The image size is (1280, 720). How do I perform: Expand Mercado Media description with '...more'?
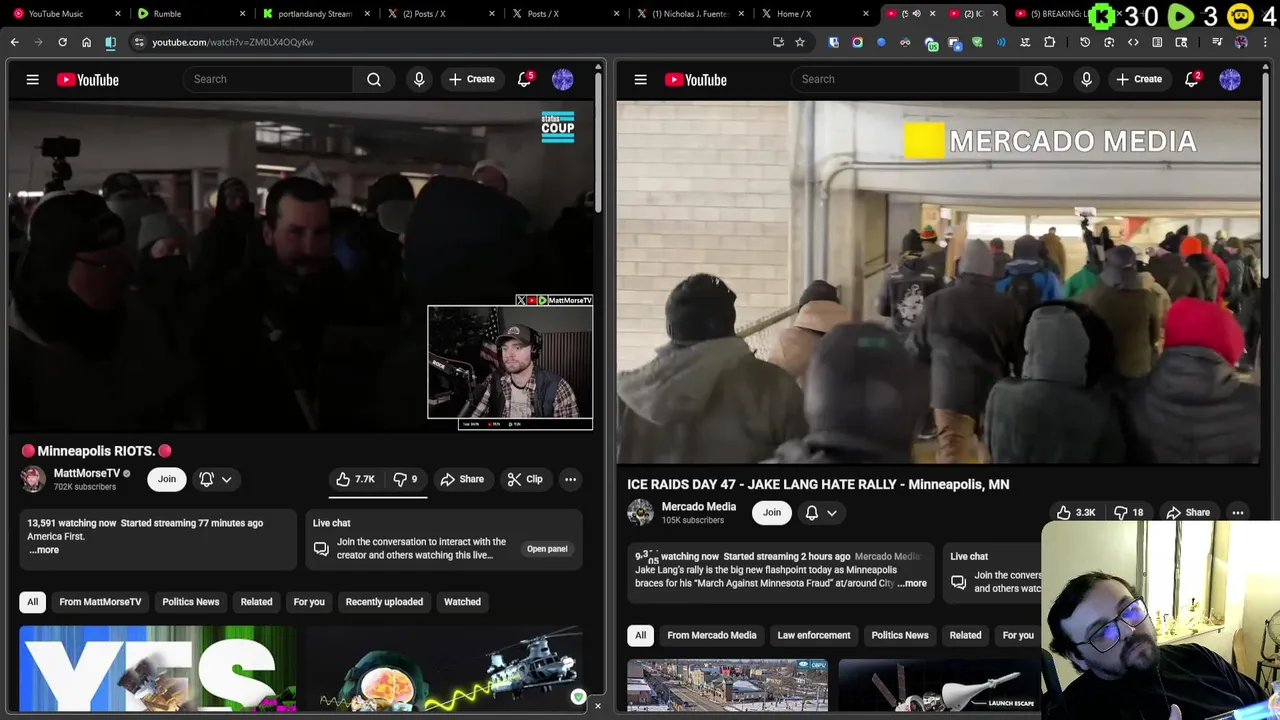pyautogui.click(x=912, y=583)
